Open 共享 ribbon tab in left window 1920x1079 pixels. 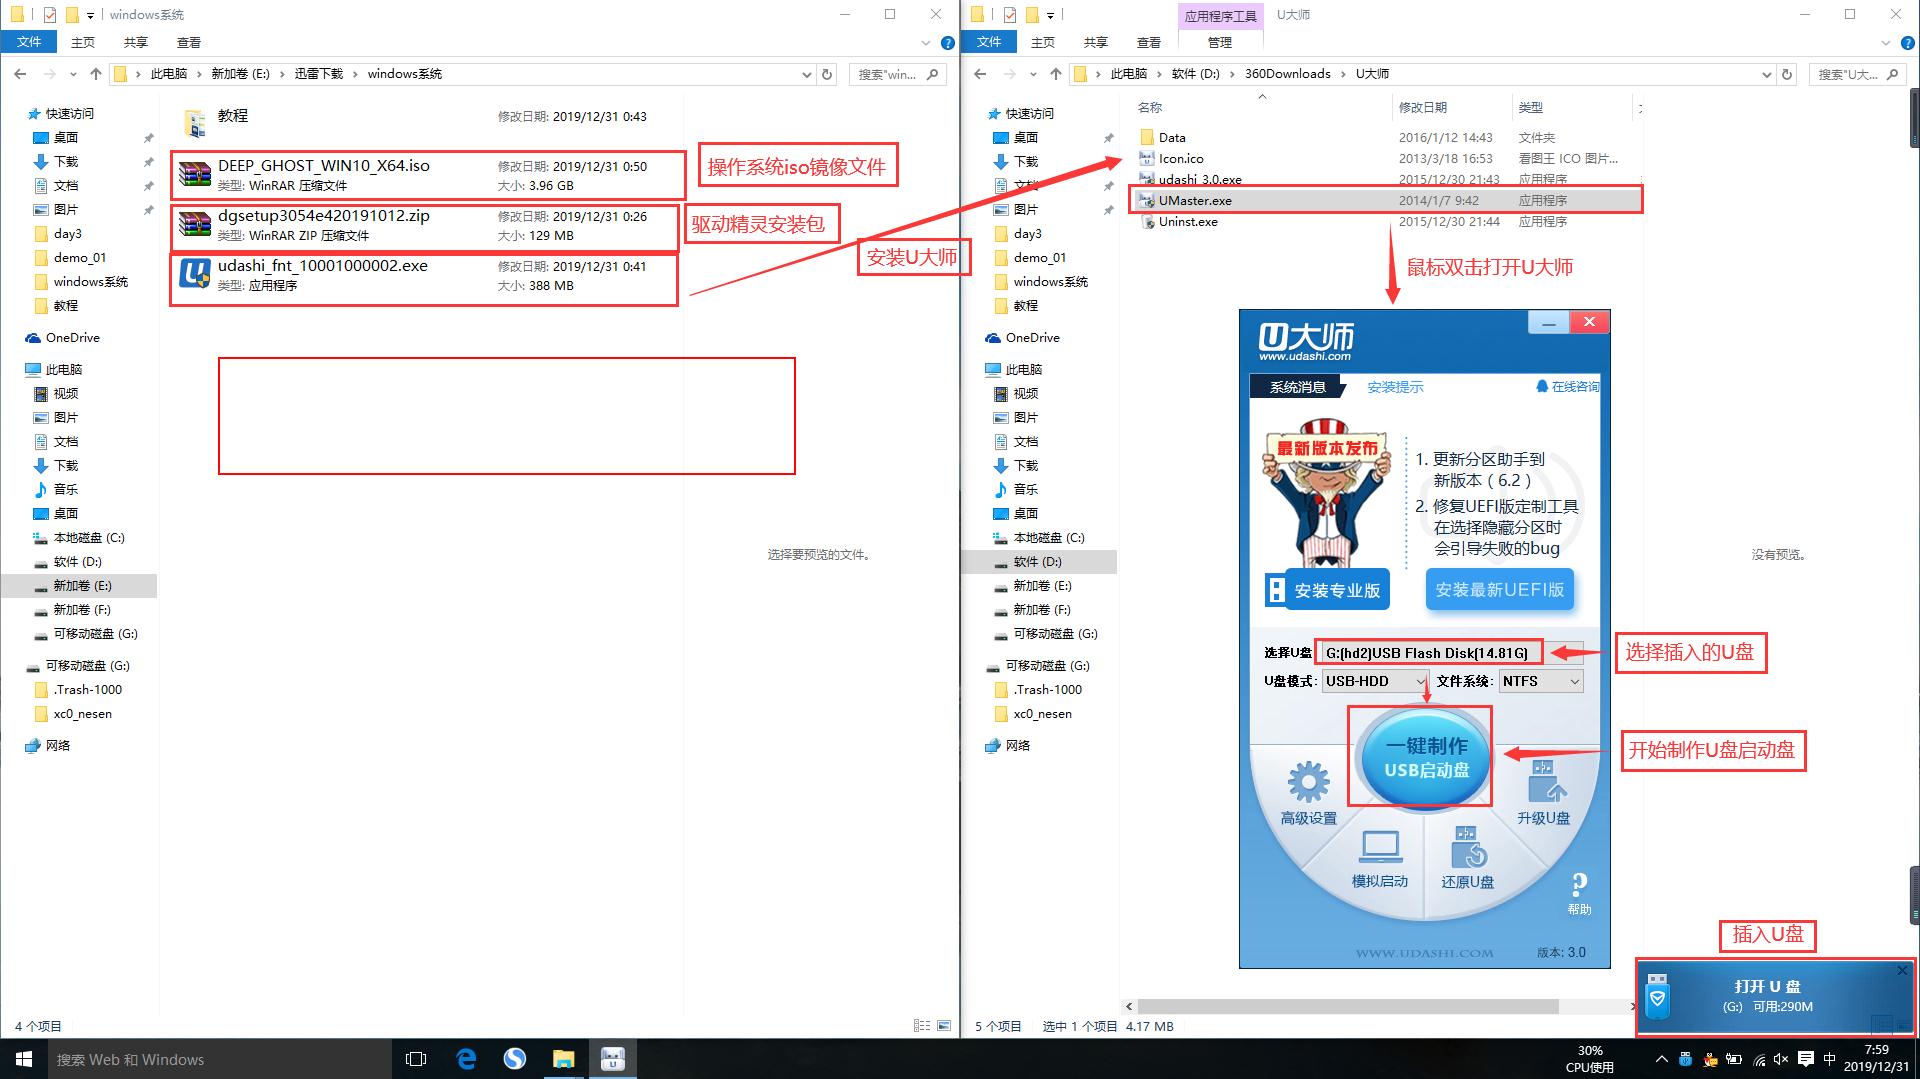[136, 42]
